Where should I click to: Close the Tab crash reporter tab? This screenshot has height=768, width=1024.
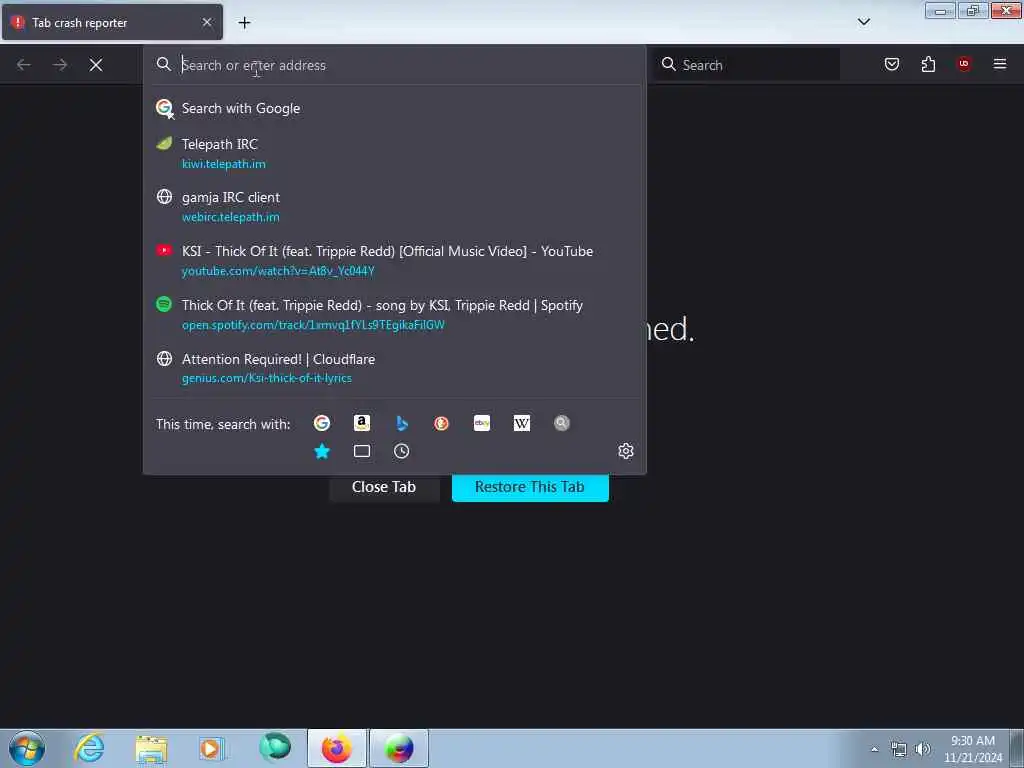(x=207, y=22)
